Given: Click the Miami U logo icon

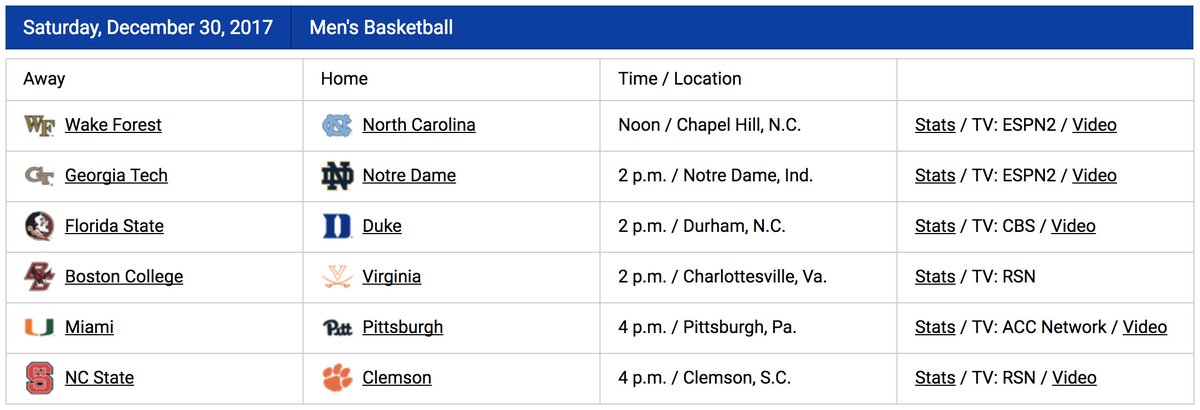Looking at the screenshot, I should coord(39,327).
